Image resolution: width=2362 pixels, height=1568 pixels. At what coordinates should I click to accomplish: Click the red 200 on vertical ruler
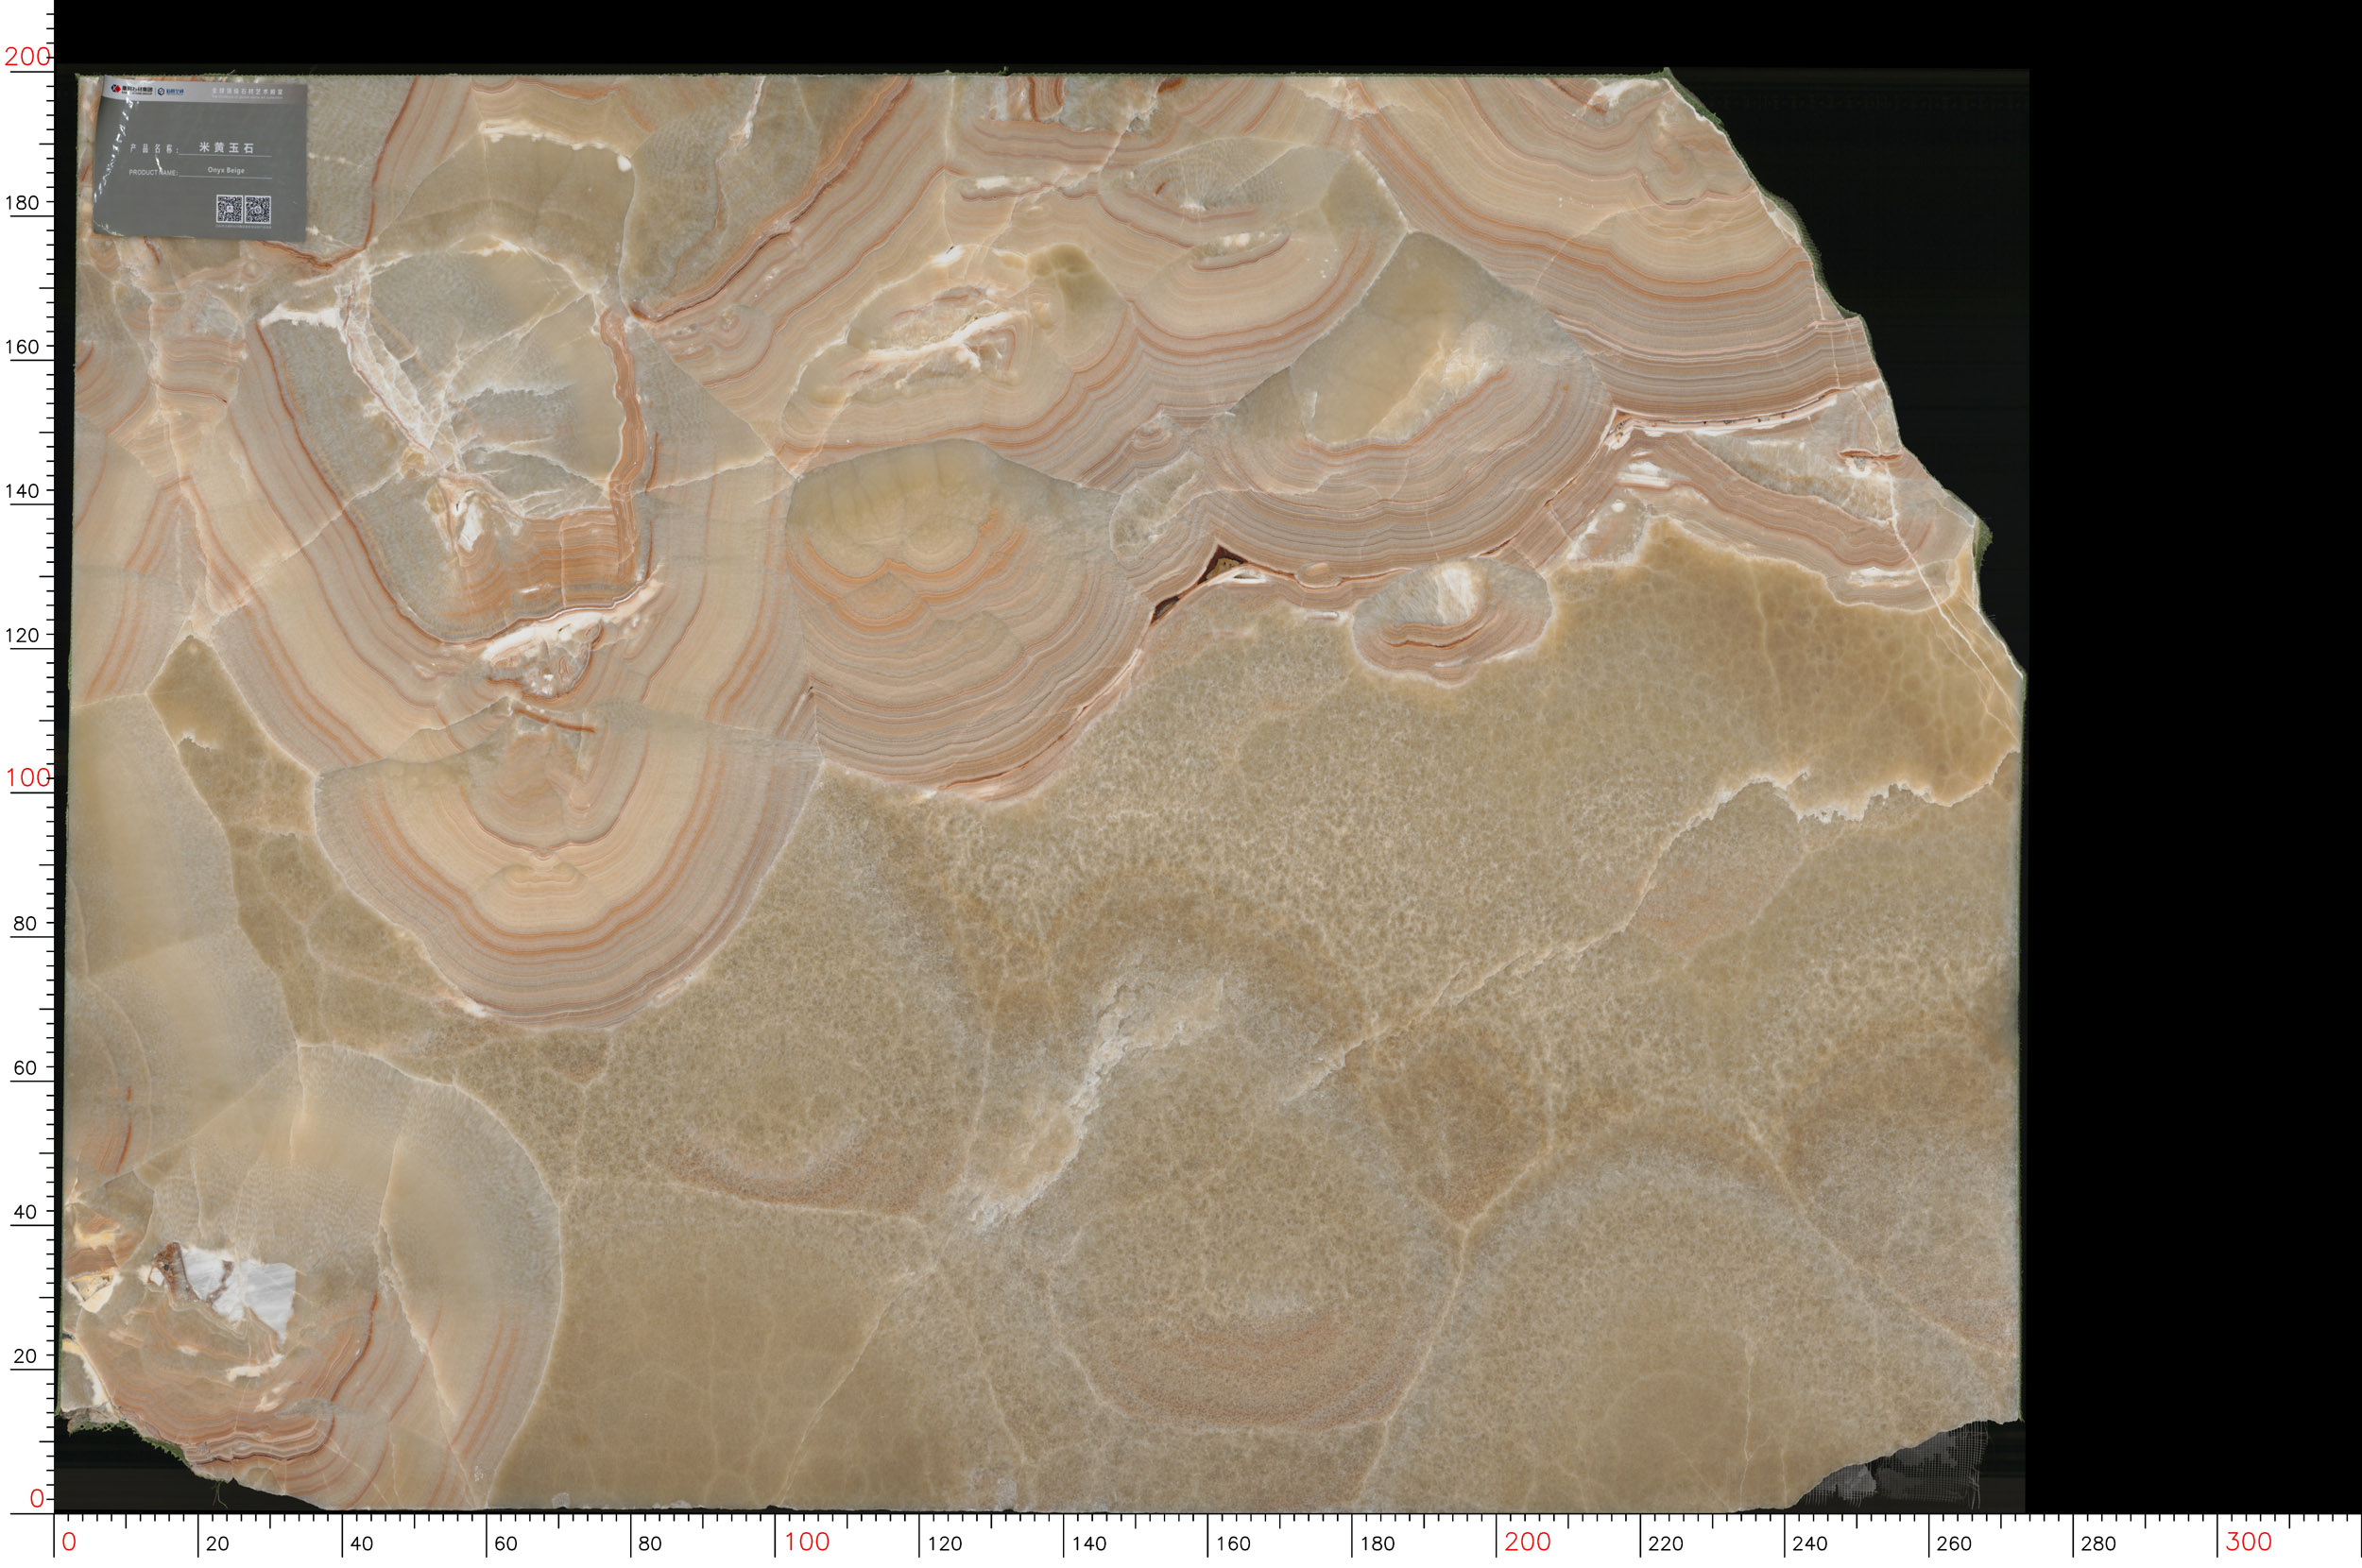click(x=26, y=57)
